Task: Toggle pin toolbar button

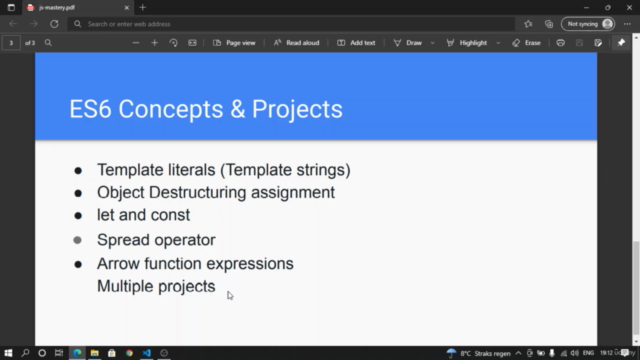Action: coord(621,43)
